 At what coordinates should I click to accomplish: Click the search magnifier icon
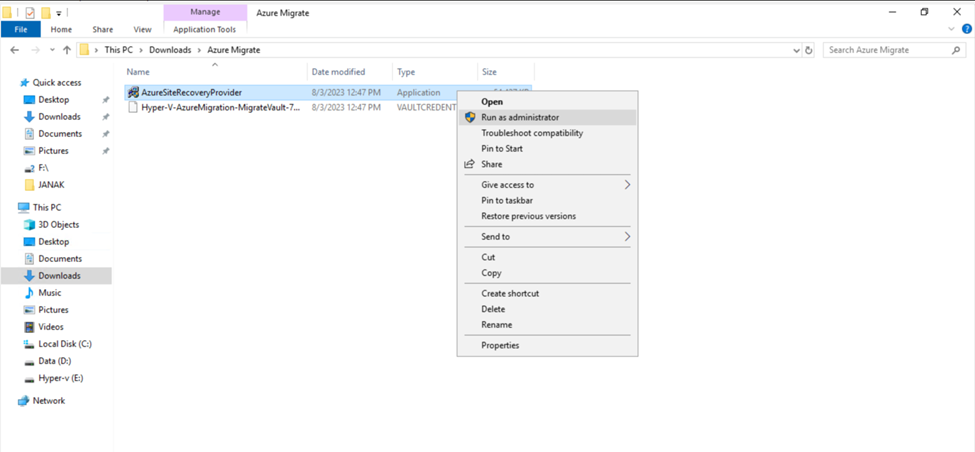pyautogui.click(x=956, y=50)
